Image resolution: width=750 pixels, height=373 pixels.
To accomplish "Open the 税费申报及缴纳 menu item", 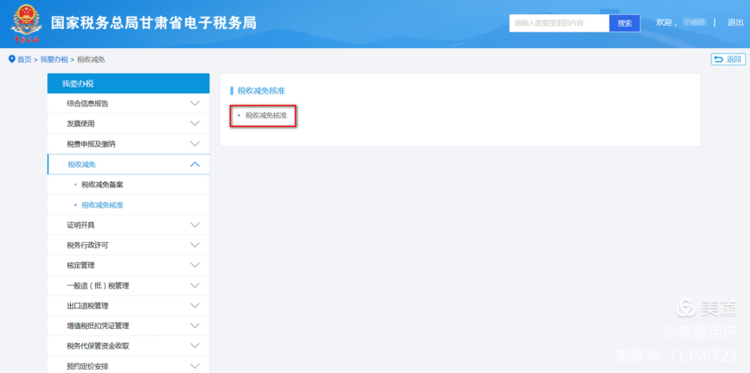I will click(128, 144).
